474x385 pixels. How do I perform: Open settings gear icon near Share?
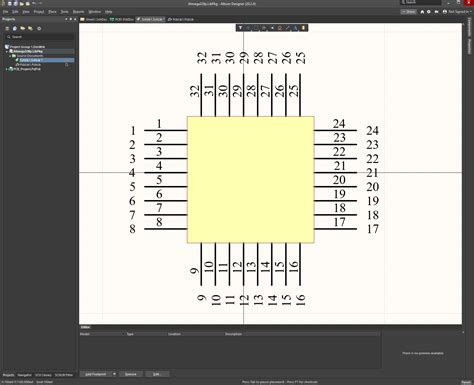(429, 12)
